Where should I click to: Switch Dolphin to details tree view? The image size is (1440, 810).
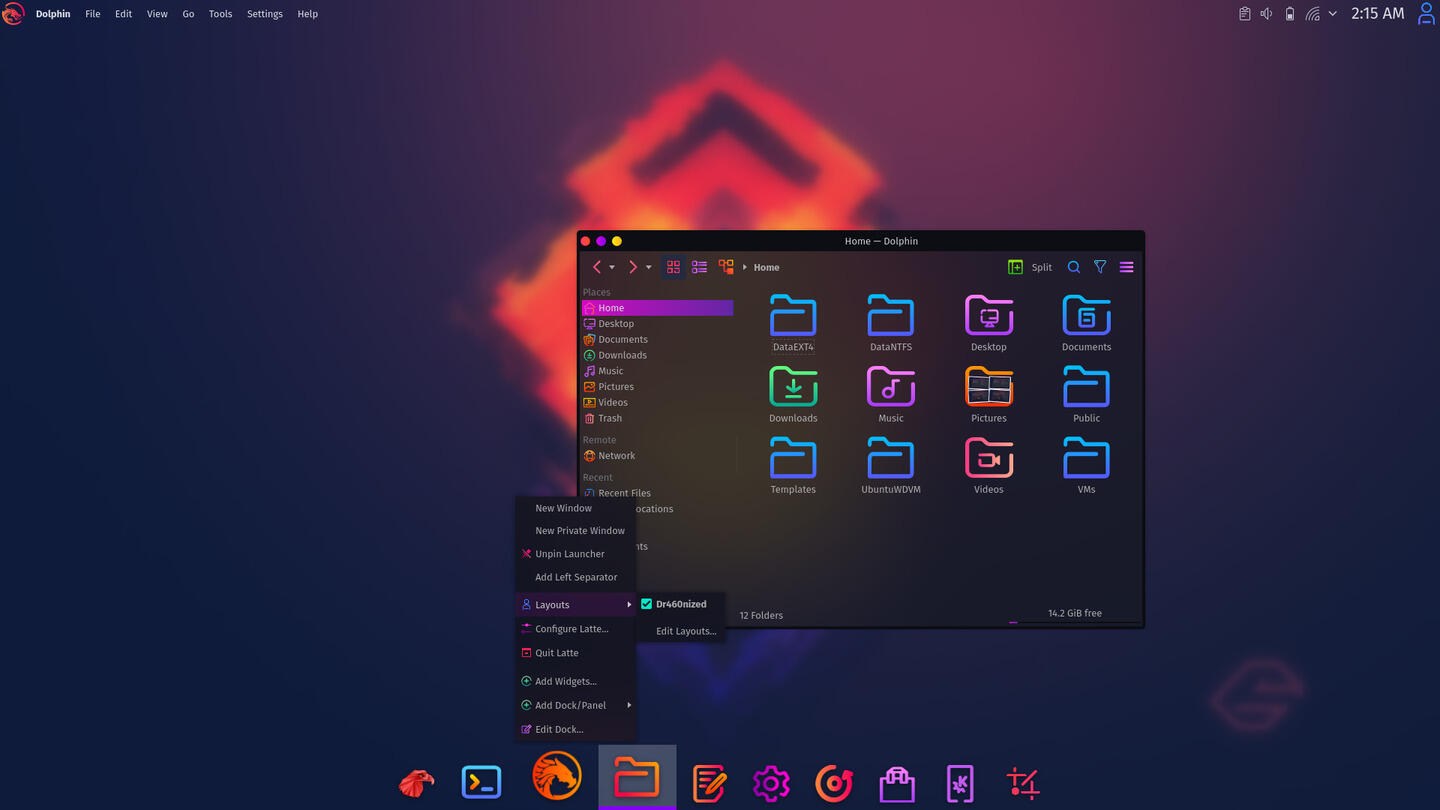tap(726, 267)
